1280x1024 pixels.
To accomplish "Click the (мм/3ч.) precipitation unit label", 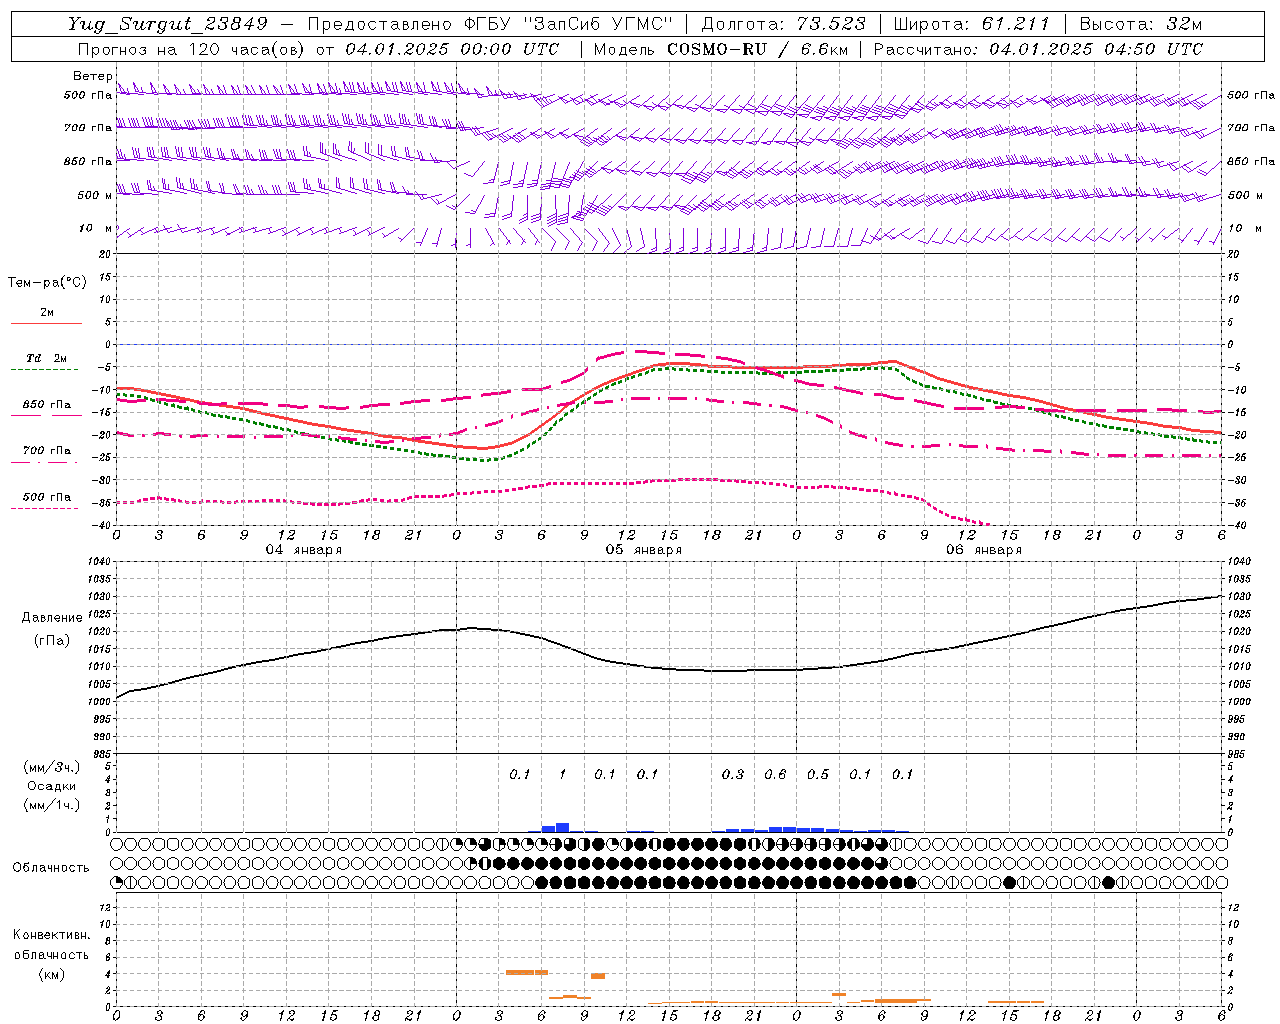I will (52, 768).
